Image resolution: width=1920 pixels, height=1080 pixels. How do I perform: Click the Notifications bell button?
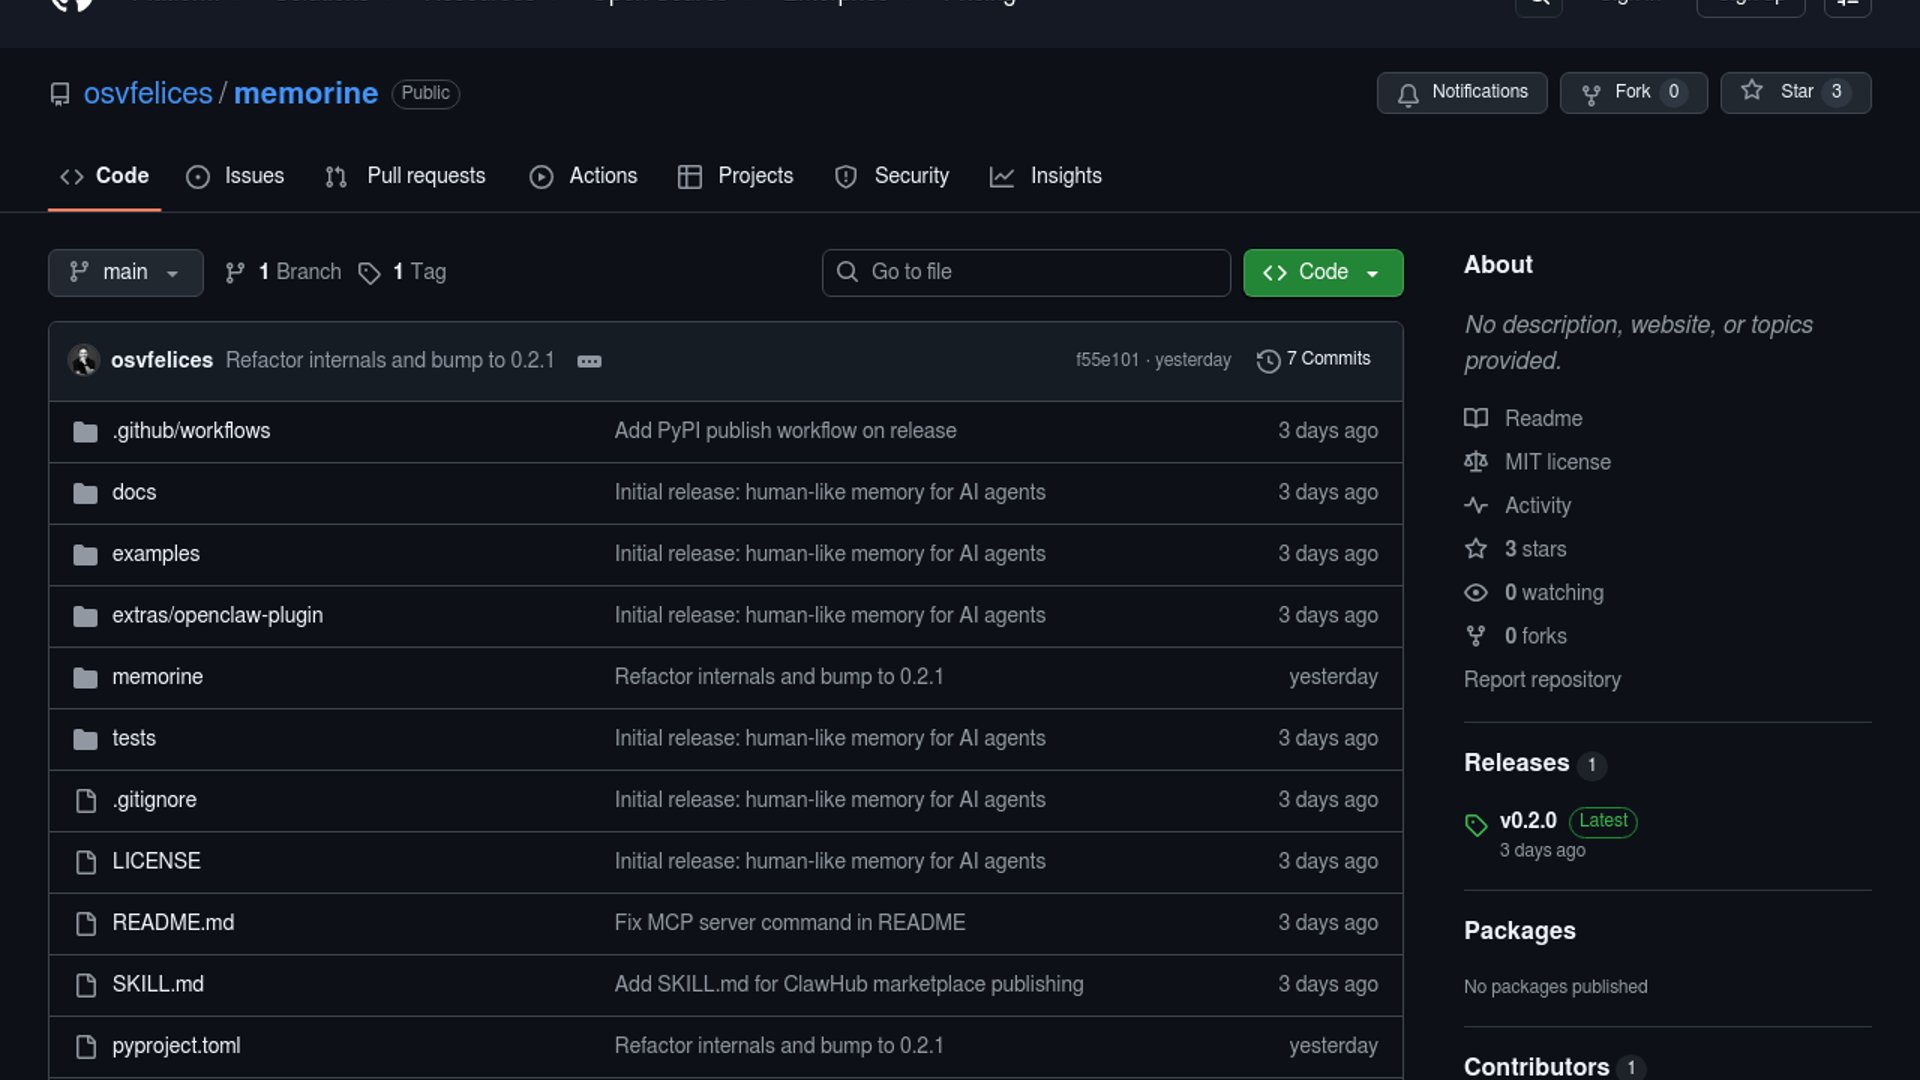click(1461, 93)
